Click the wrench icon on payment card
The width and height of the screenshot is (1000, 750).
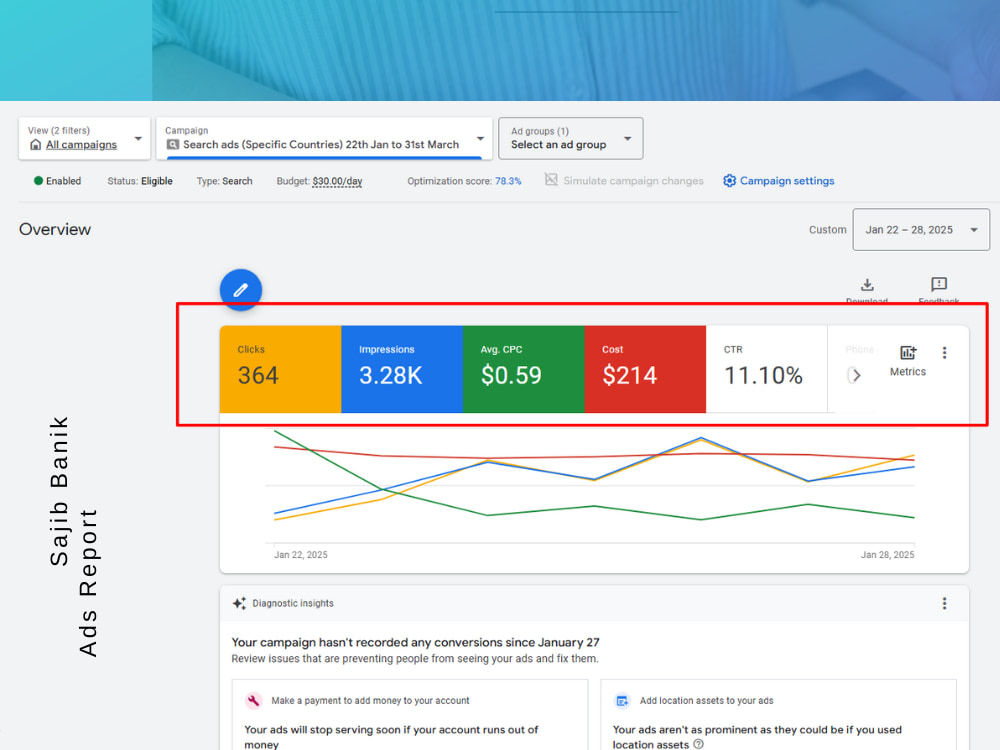tap(253, 700)
